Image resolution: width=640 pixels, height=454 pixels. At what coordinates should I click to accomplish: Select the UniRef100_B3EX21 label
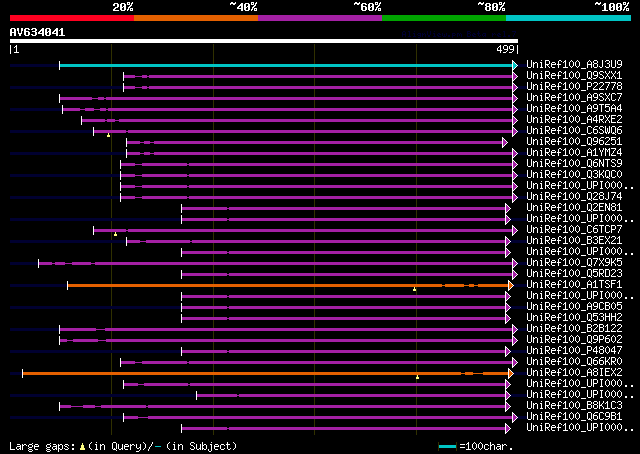tap(574, 241)
